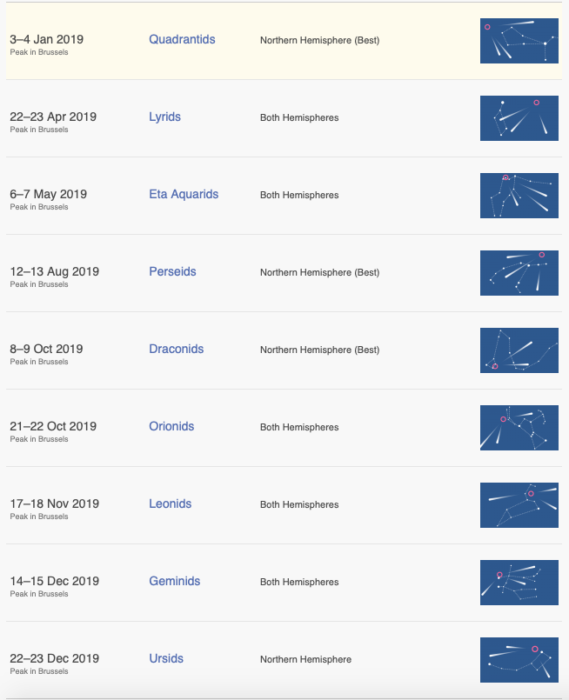Open the Geminids constellation thumbnail
This screenshot has width=569, height=700.
click(x=519, y=583)
